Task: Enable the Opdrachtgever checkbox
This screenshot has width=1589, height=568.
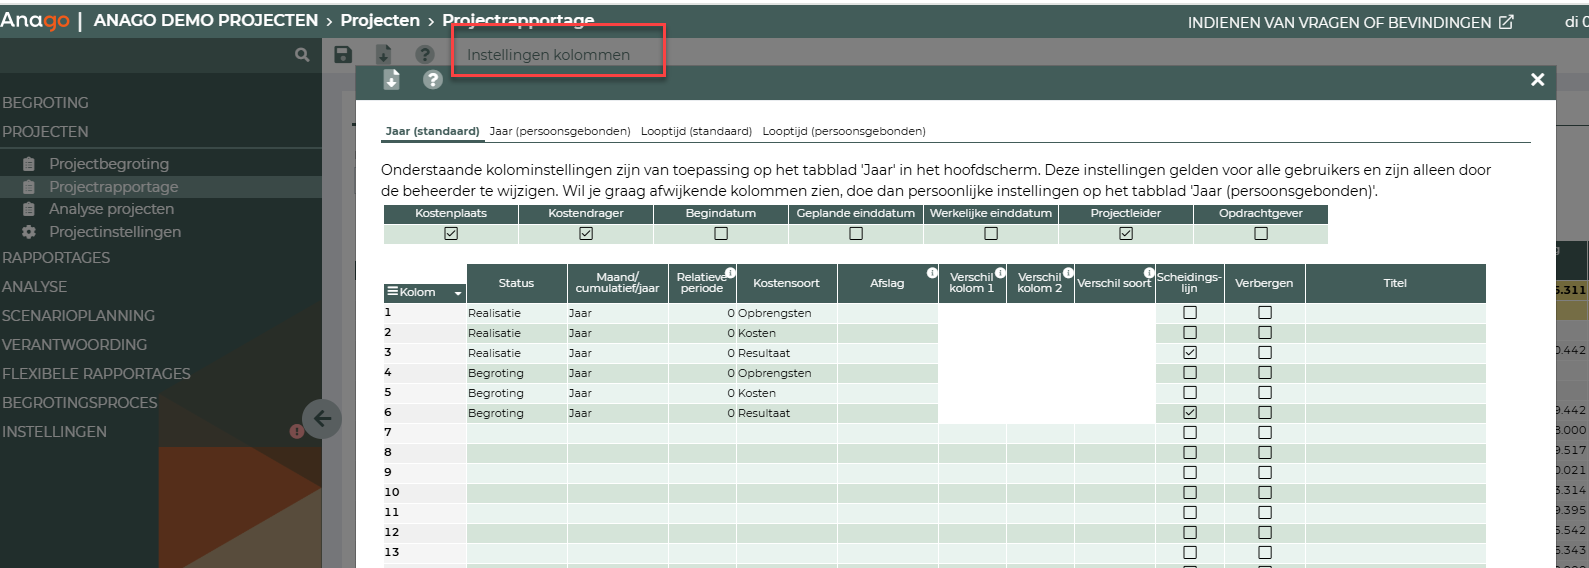Action: [x=1261, y=233]
